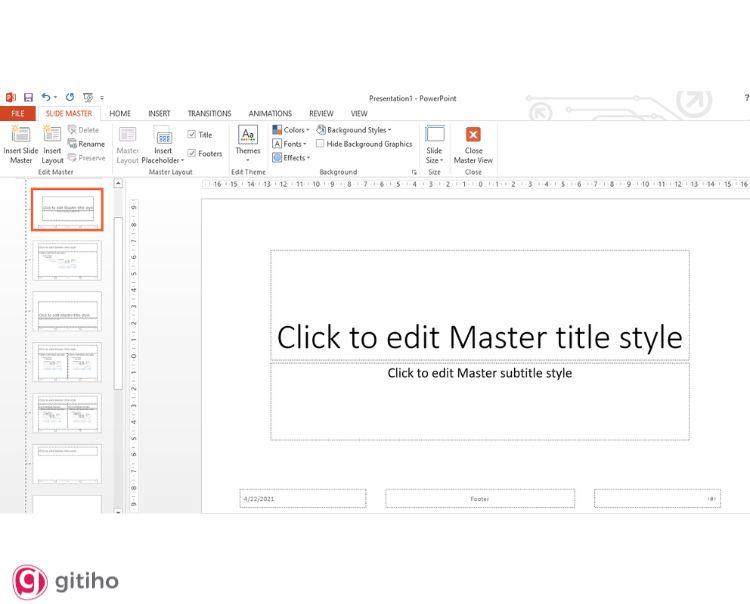Select the SLIDE MASTER tab
Viewport: 750px width, 604px height.
[x=69, y=113]
